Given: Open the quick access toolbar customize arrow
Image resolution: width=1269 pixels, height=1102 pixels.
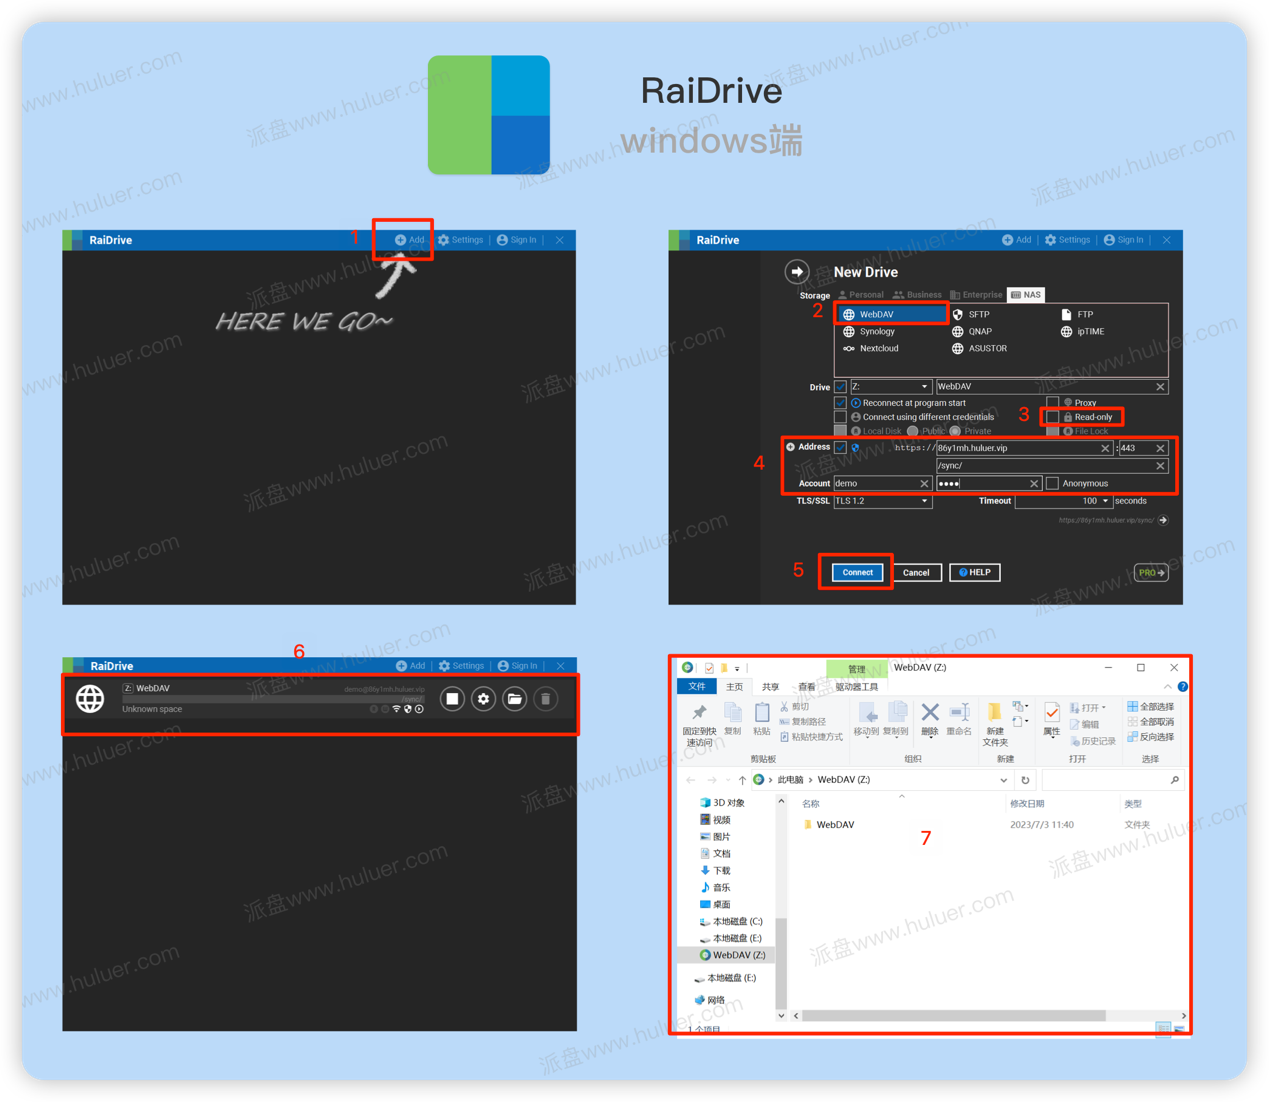Looking at the screenshot, I should 737,668.
